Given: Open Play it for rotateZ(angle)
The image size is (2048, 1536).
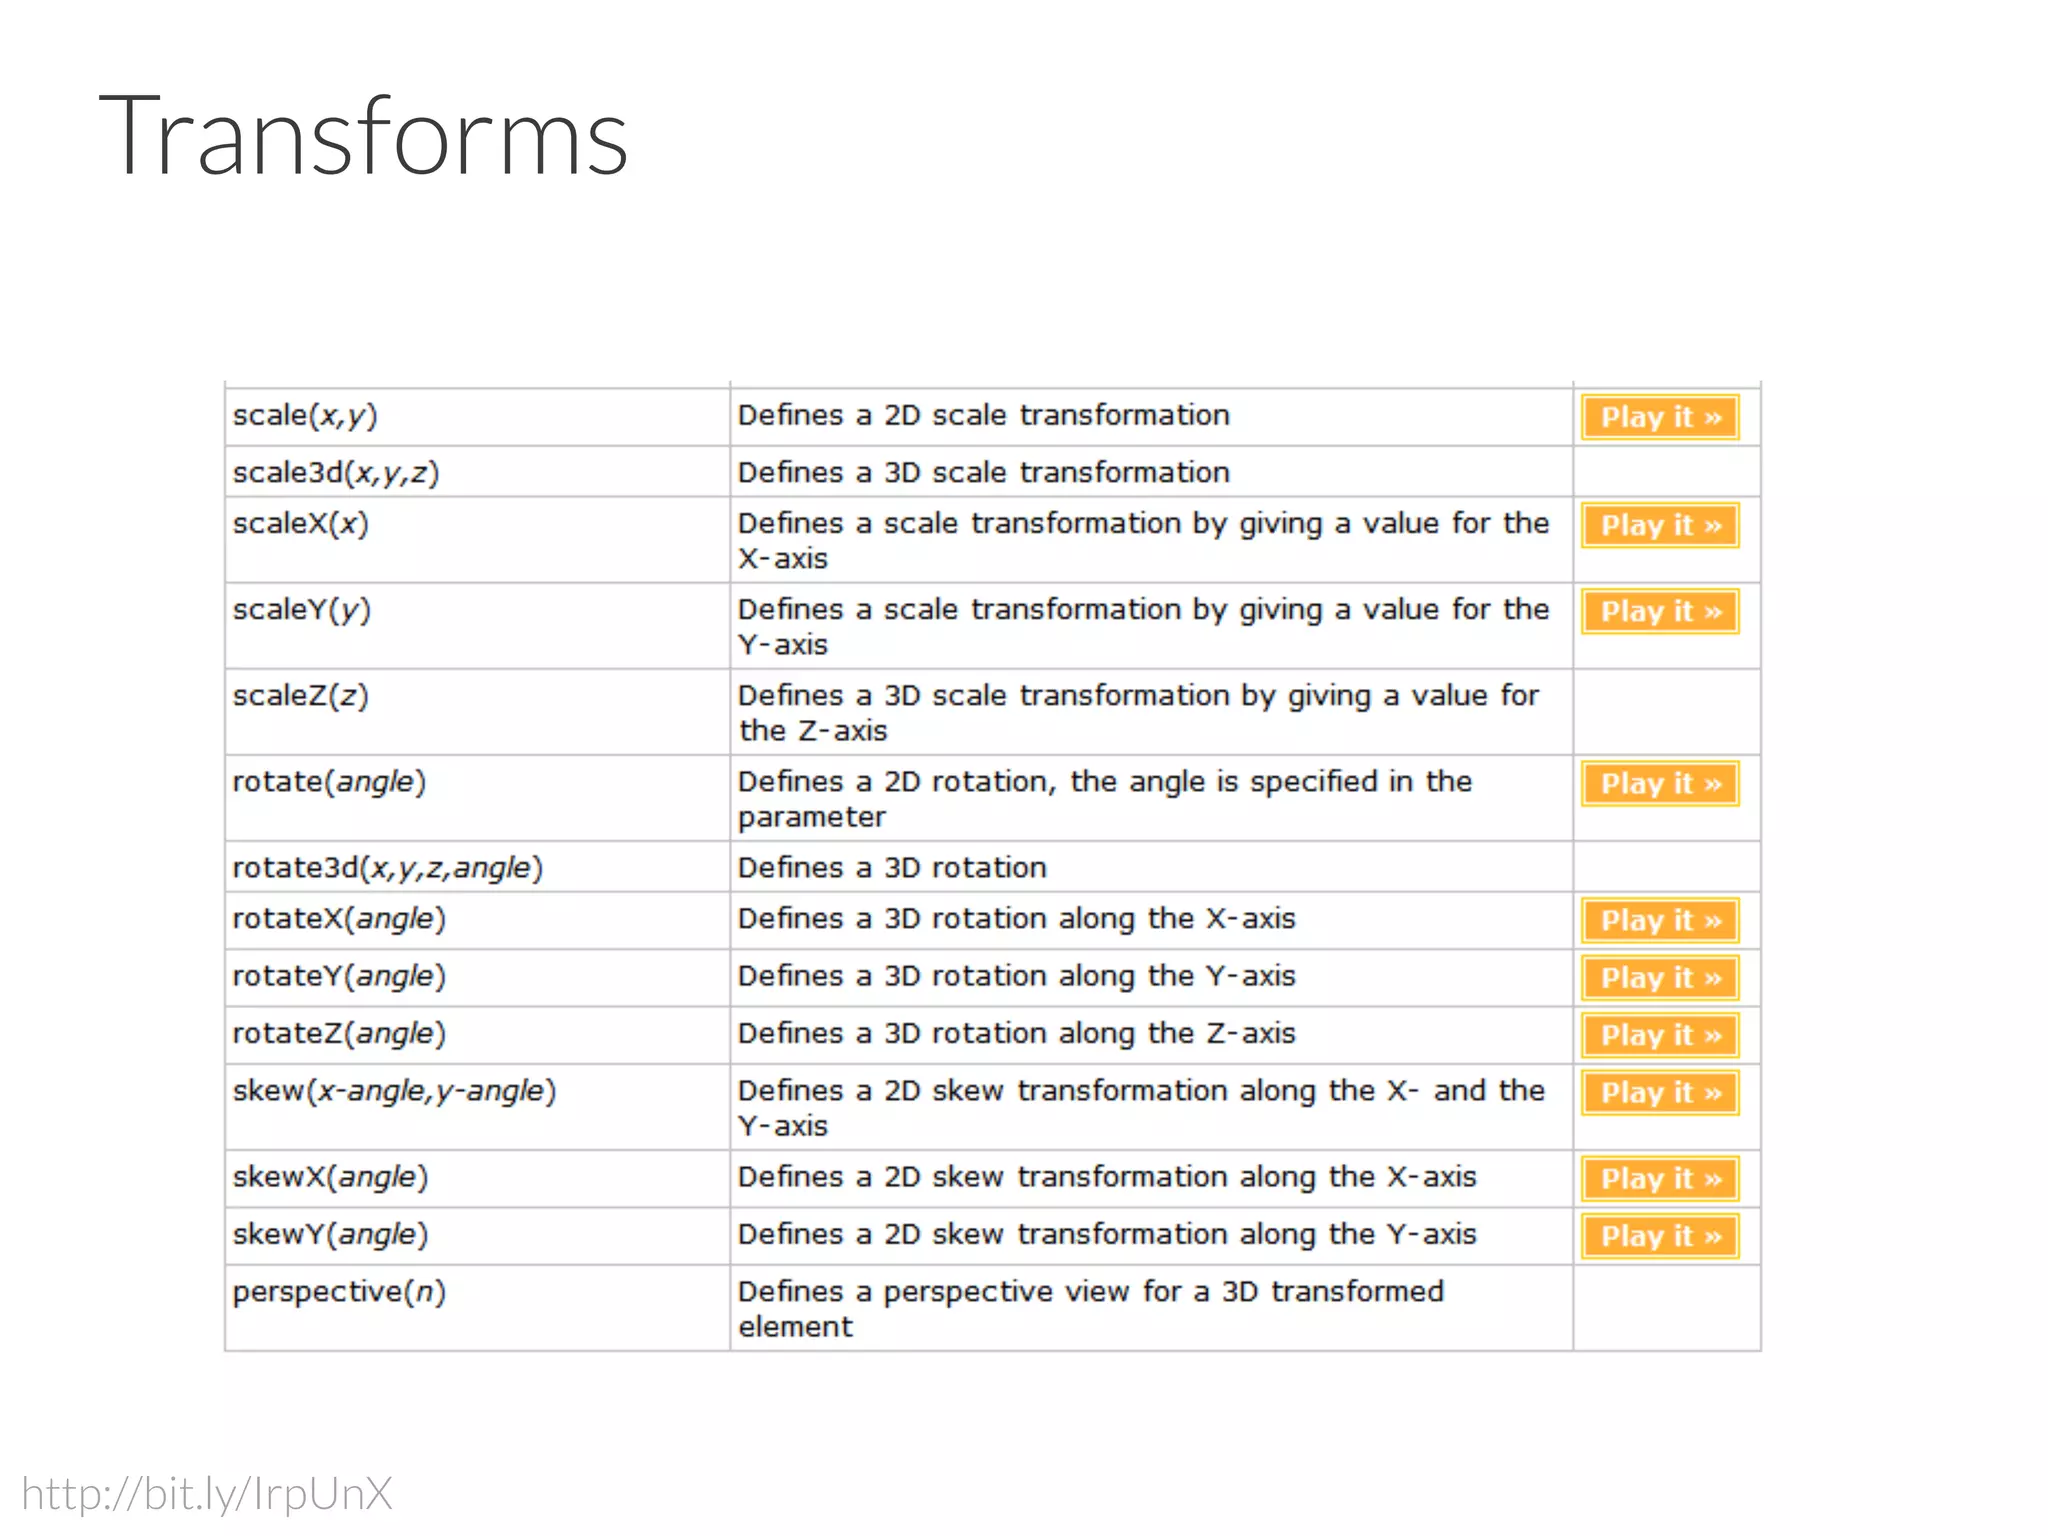Looking at the screenshot, I should point(1660,1035).
